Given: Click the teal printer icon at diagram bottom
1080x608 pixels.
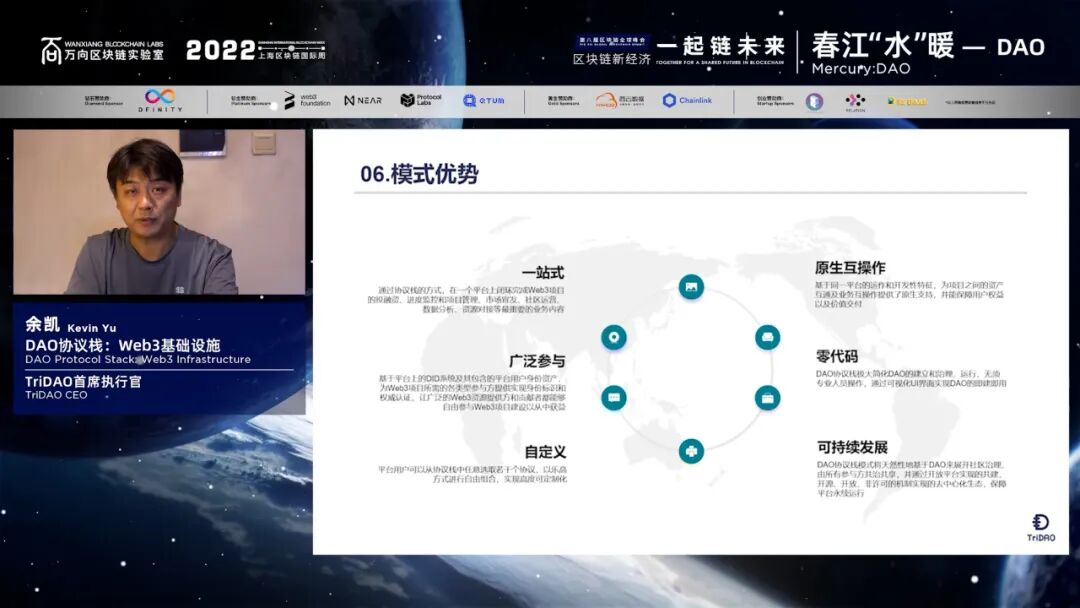Looking at the screenshot, I should click(692, 450).
